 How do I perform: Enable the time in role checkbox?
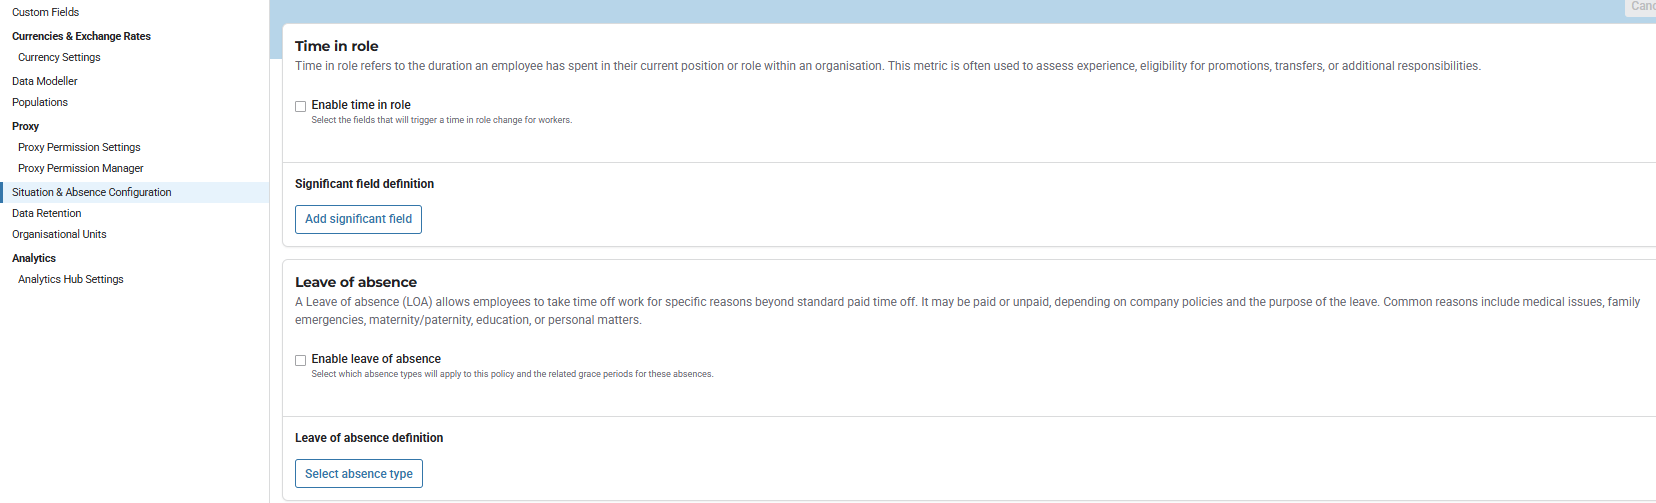[300, 106]
